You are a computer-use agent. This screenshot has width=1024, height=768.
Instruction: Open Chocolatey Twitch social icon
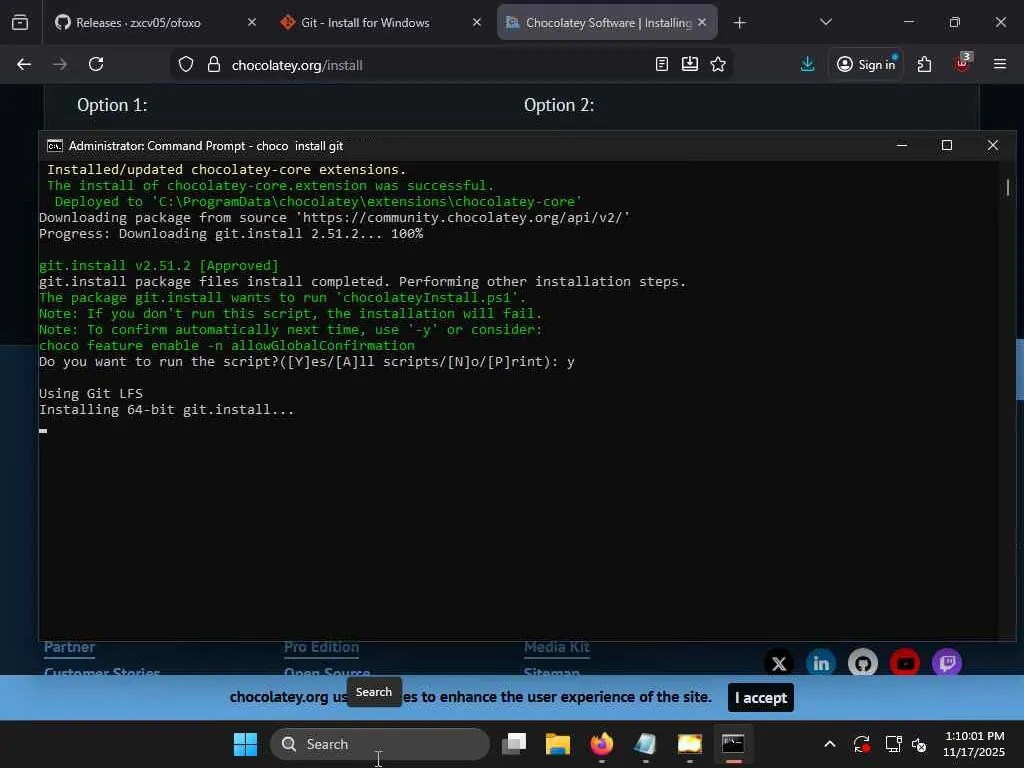pyautogui.click(x=947, y=664)
